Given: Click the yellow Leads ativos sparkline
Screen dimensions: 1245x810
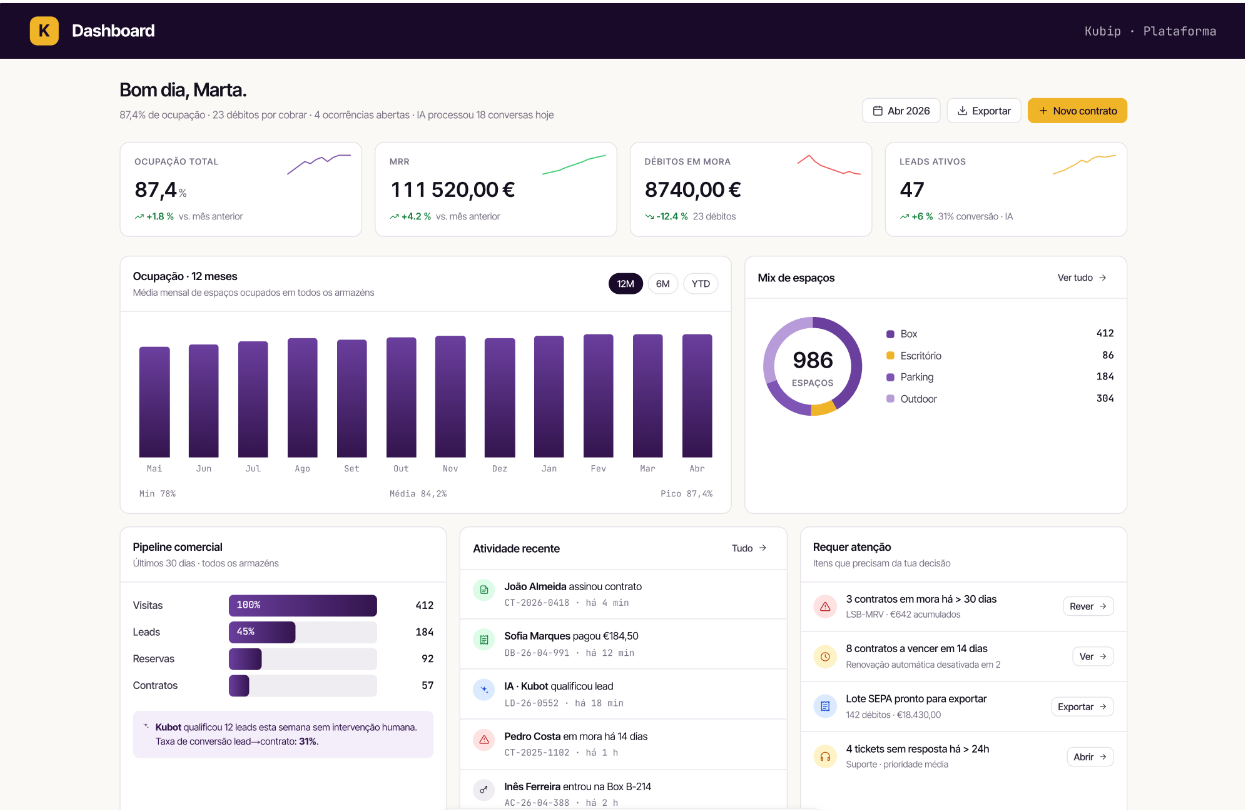Looking at the screenshot, I should click(x=1084, y=164).
